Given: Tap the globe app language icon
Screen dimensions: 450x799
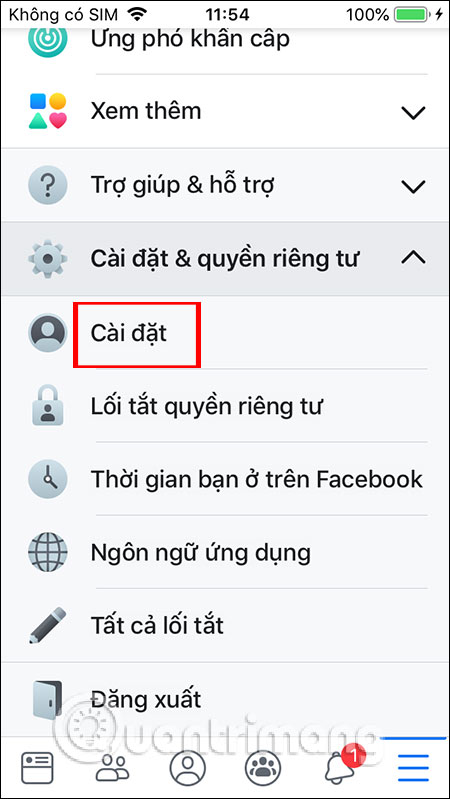Looking at the screenshot, I should coord(47,552).
